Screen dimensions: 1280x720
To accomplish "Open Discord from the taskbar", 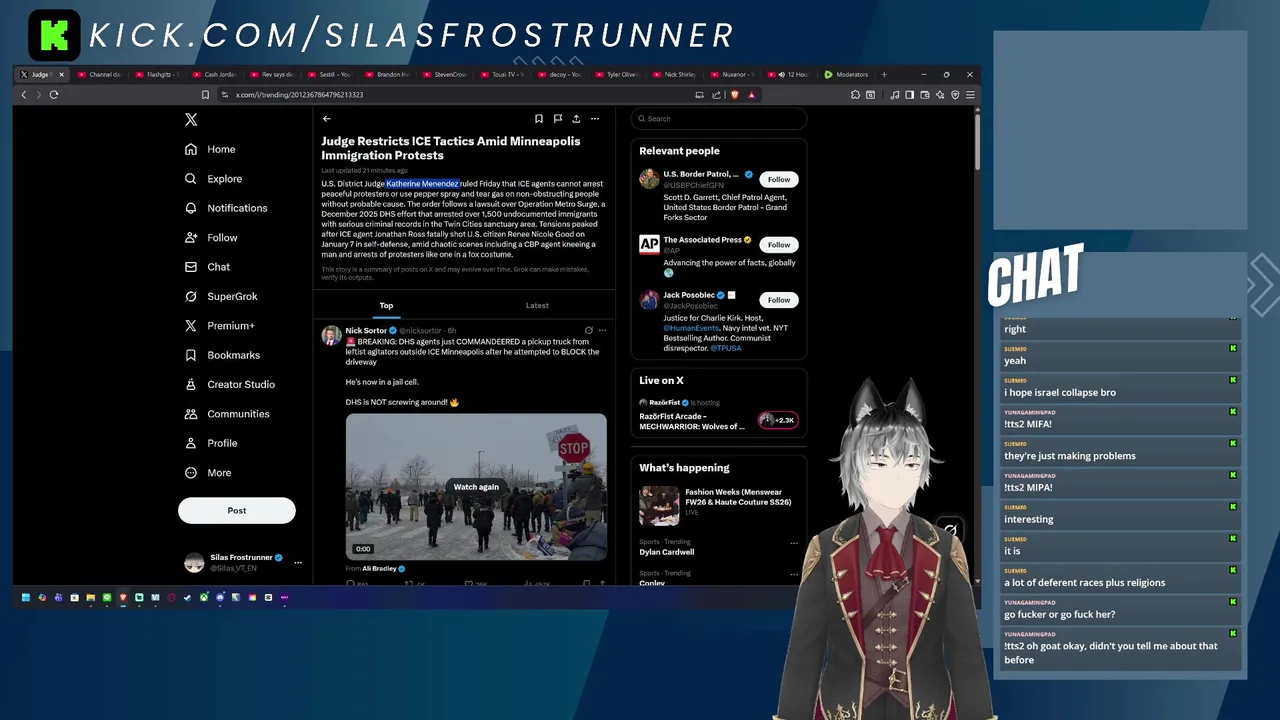I will coord(220,597).
